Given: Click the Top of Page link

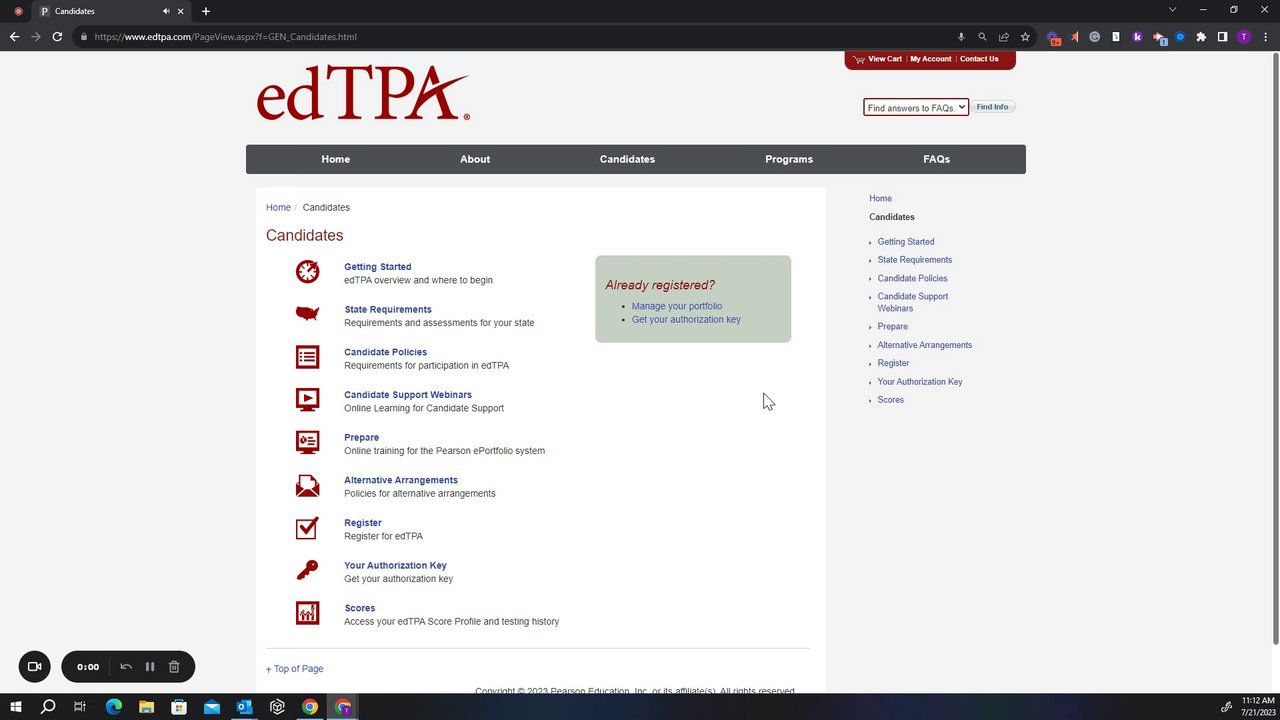Looking at the screenshot, I should coord(298,669).
